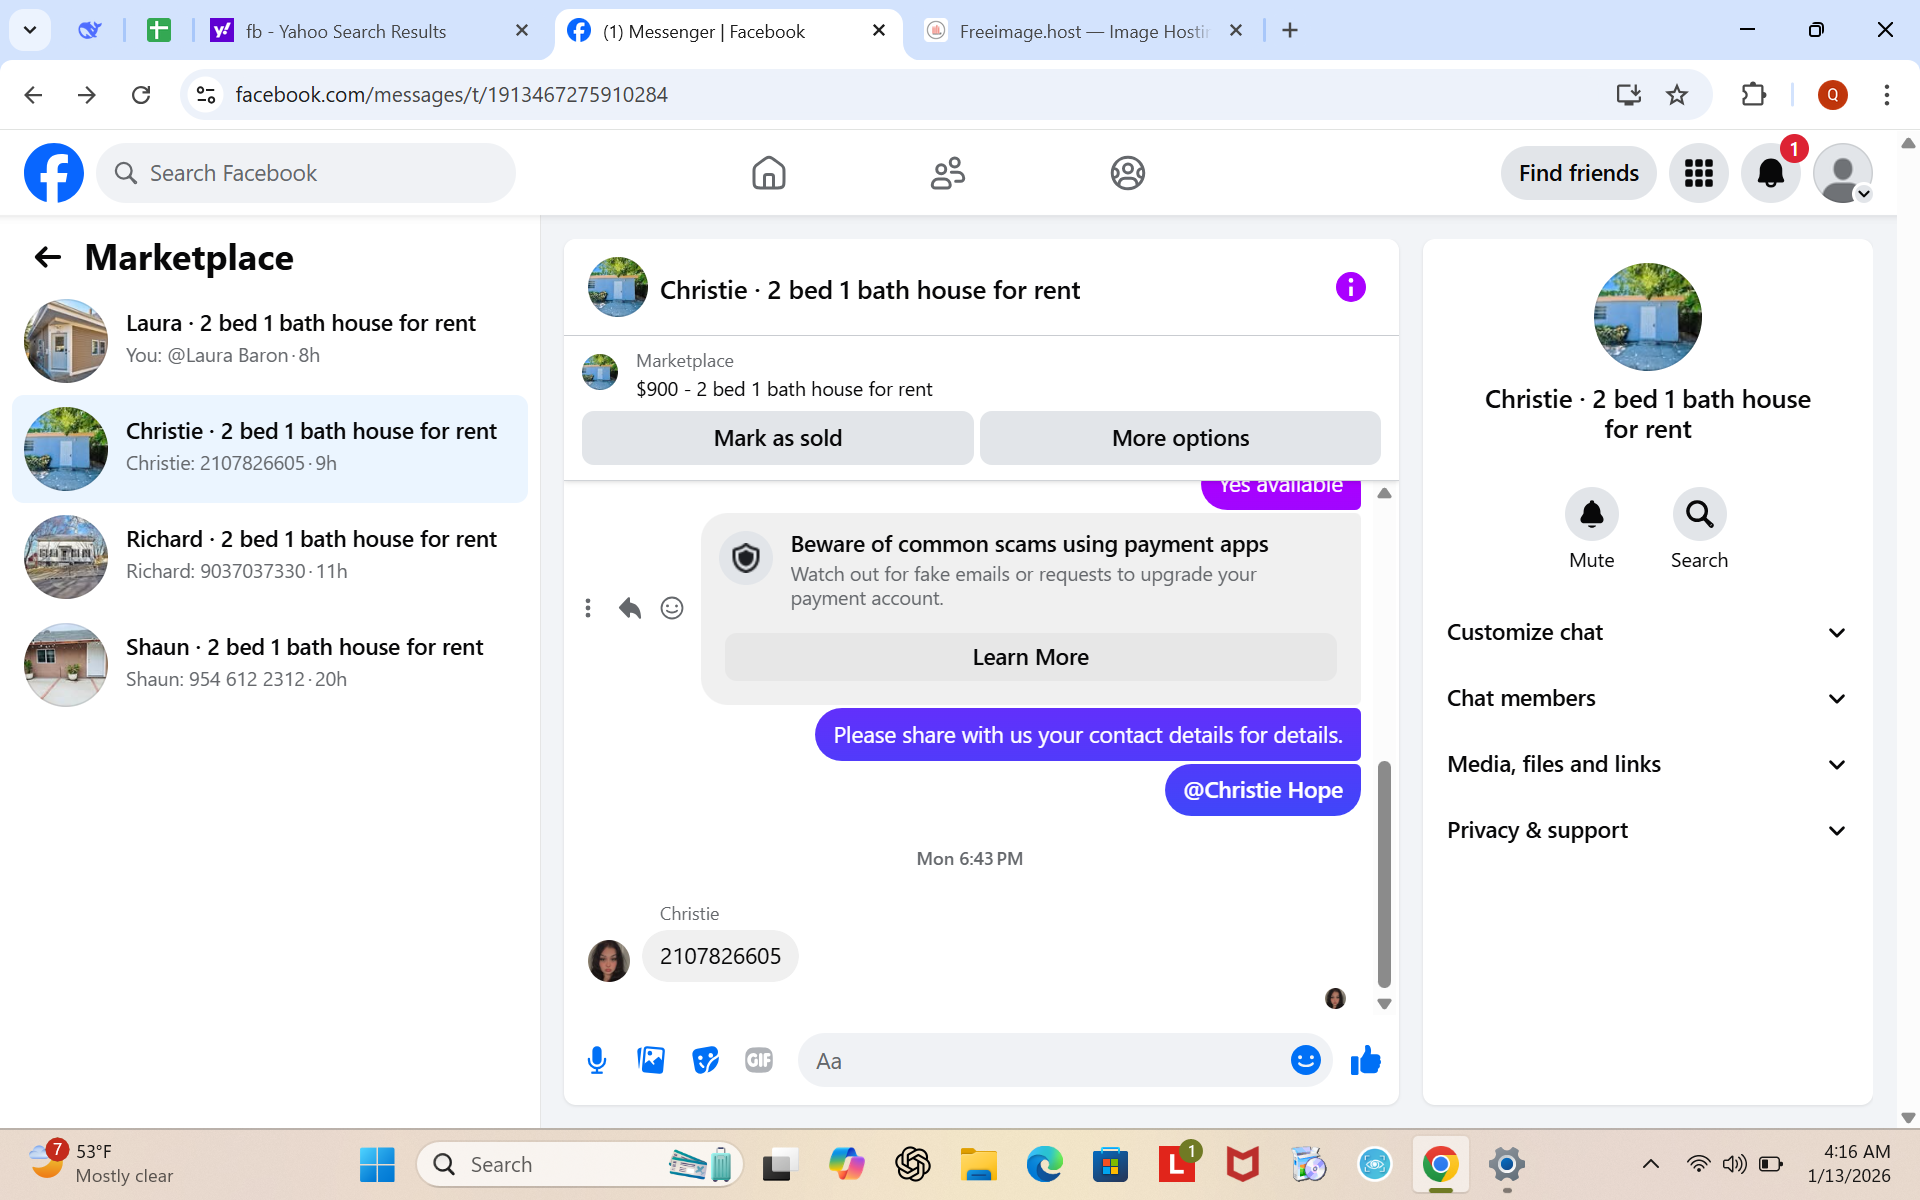Click the chat message scrollbar thumb
This screenshot has width=1920, height=1200.
click(x=1384, y=870)
